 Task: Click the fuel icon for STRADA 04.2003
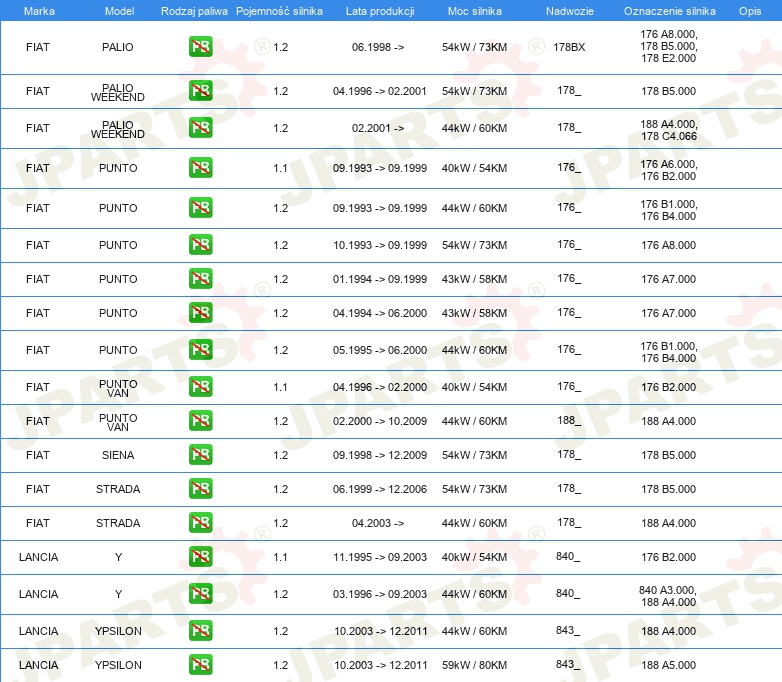(200, 523)
